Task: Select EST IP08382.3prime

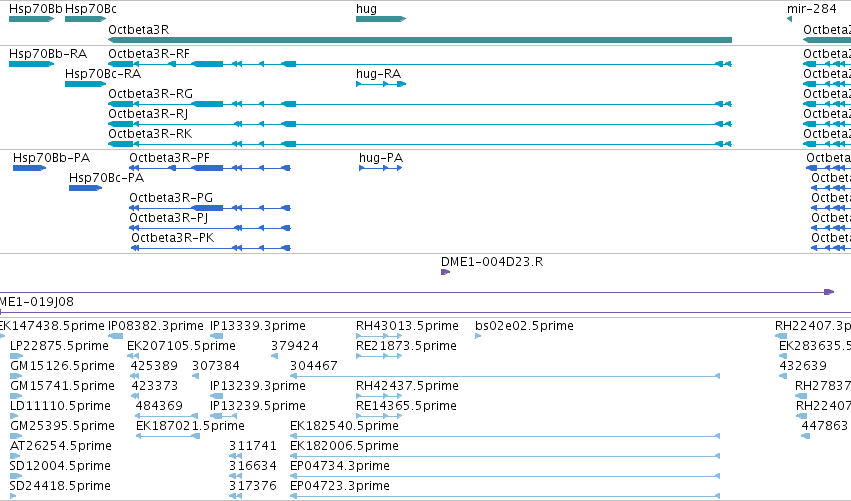Action: coord(156,326)
